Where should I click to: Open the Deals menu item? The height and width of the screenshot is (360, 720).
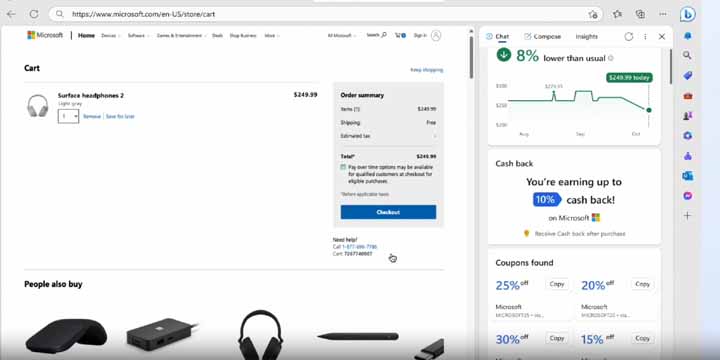pos(217,35)
